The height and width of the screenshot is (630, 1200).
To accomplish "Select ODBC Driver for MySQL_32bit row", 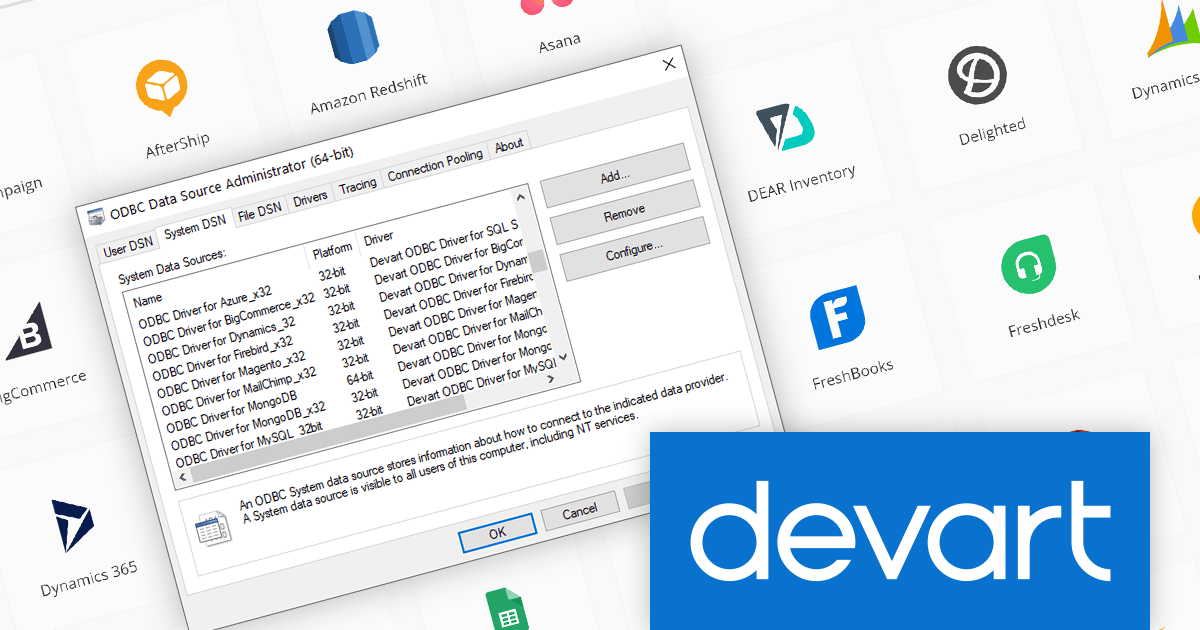I will click(x=249, y=443).
